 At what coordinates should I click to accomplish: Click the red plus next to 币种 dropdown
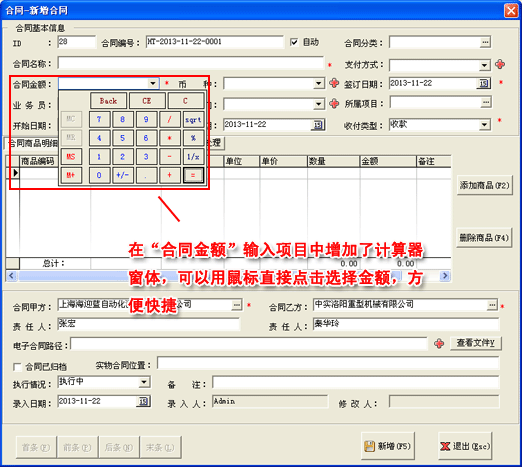(334, 83)
